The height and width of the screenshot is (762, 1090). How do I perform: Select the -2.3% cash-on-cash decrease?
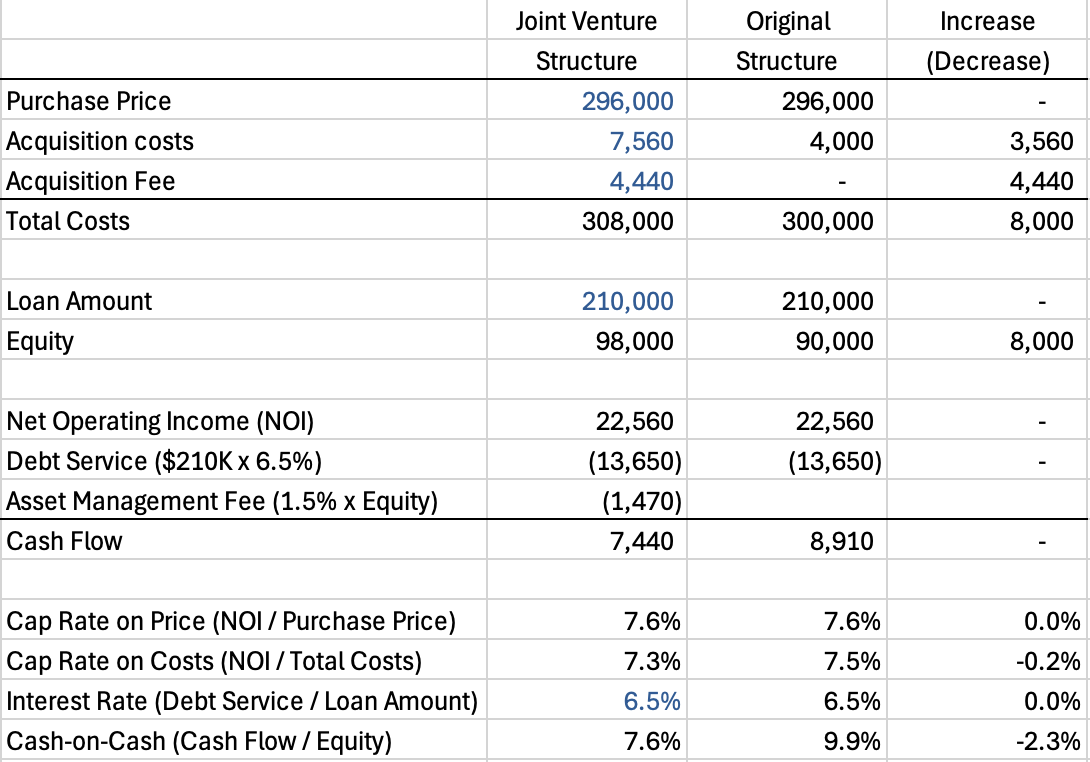tap(1048, 741)
